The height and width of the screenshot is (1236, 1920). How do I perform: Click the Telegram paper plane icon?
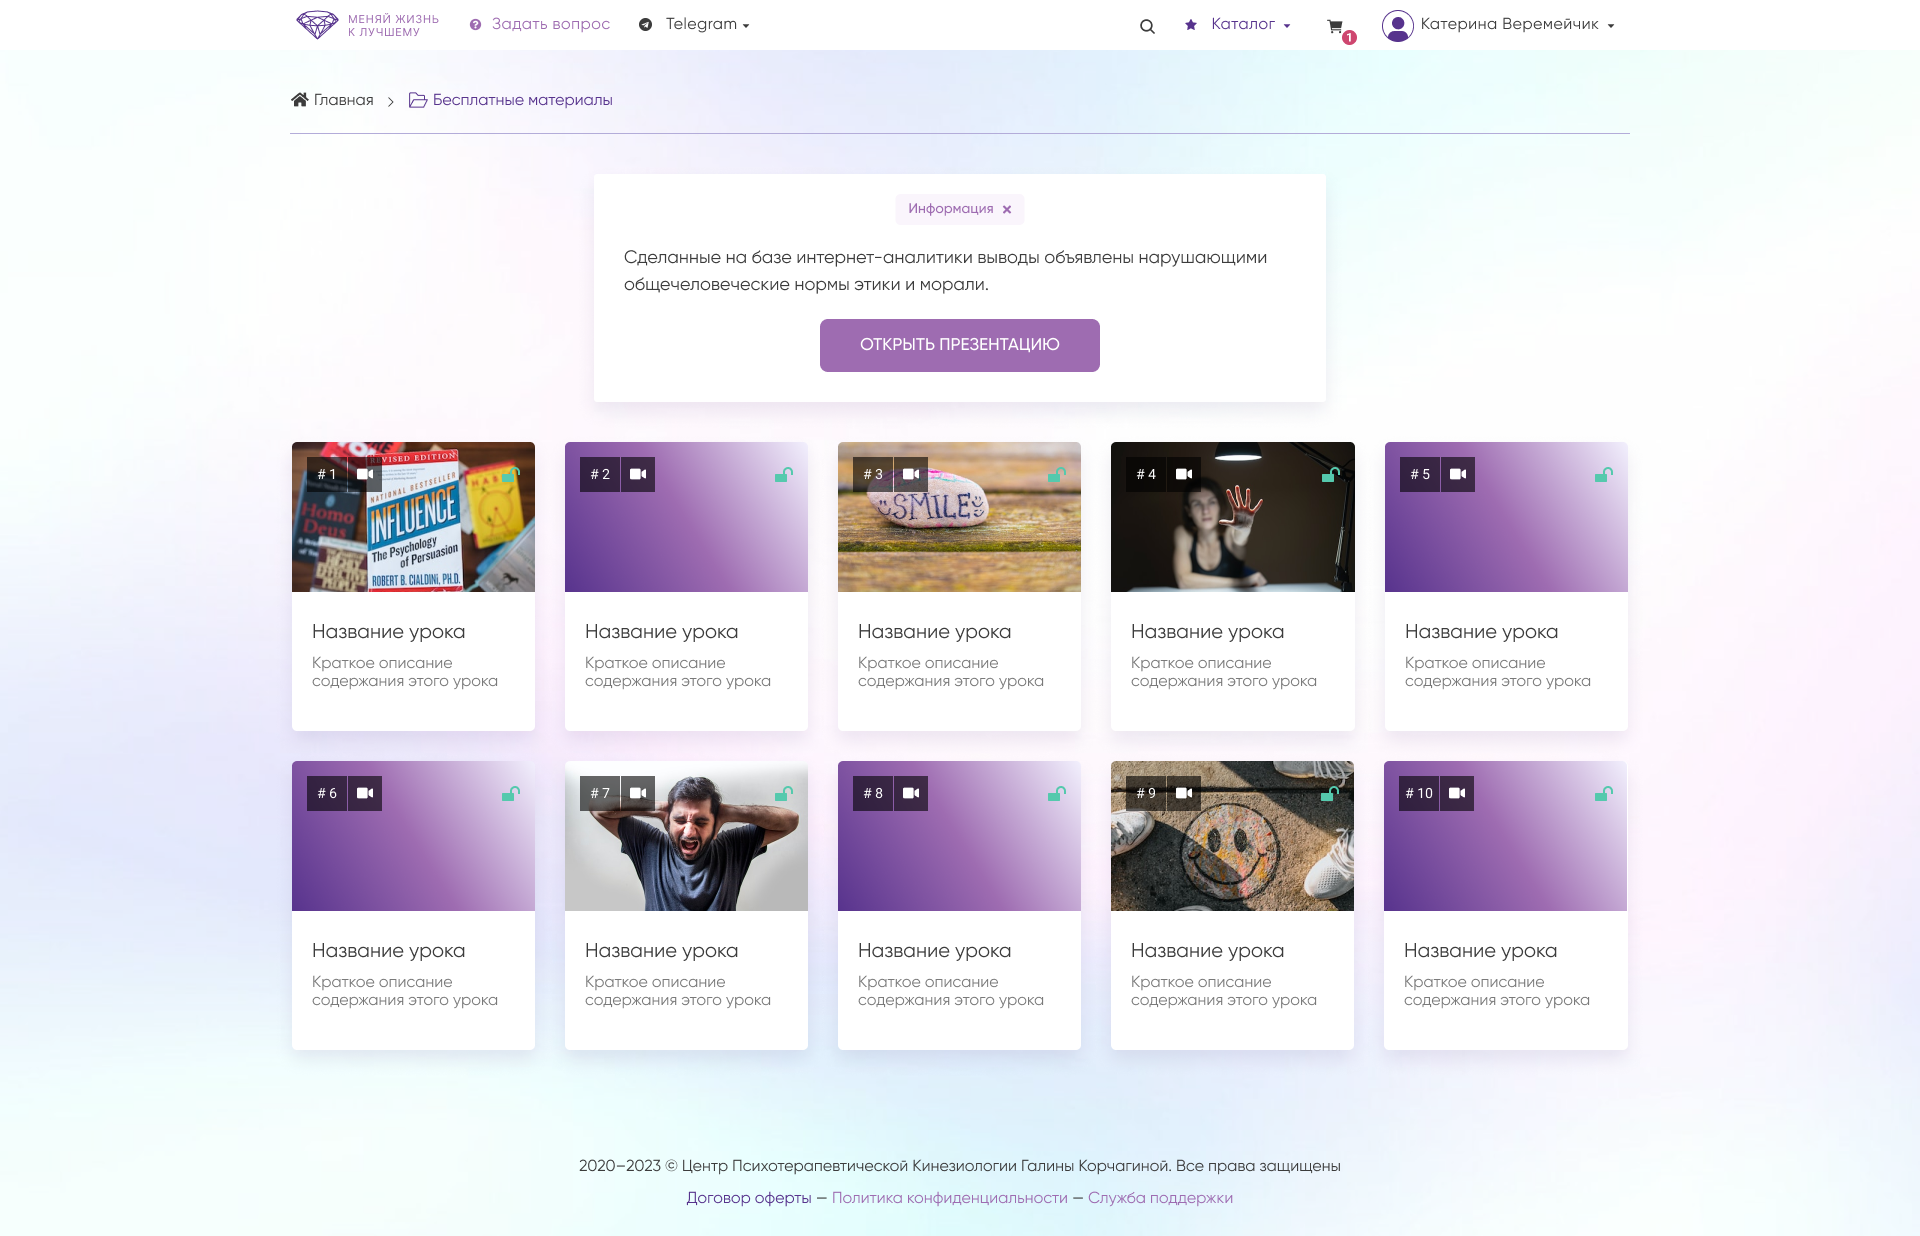click(645, 25)
